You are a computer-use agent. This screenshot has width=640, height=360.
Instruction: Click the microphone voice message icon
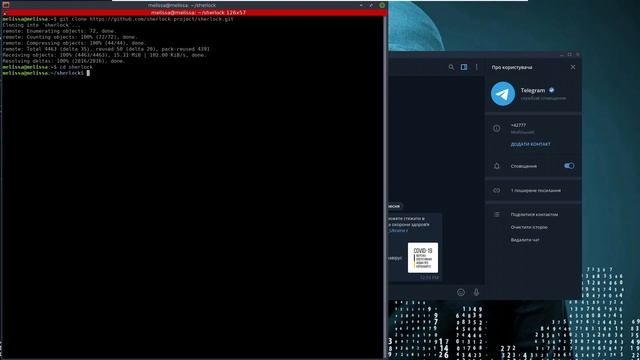click(x=476, y=292)
